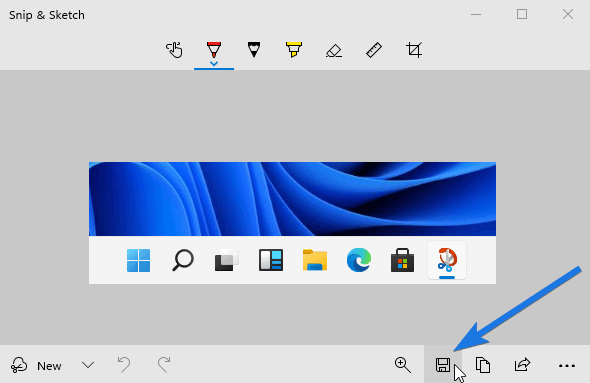Screen dimensions: 590x383
Task: Click the Snip & Sketch title text
Action: pyautogui.click(x=47, y=15)
